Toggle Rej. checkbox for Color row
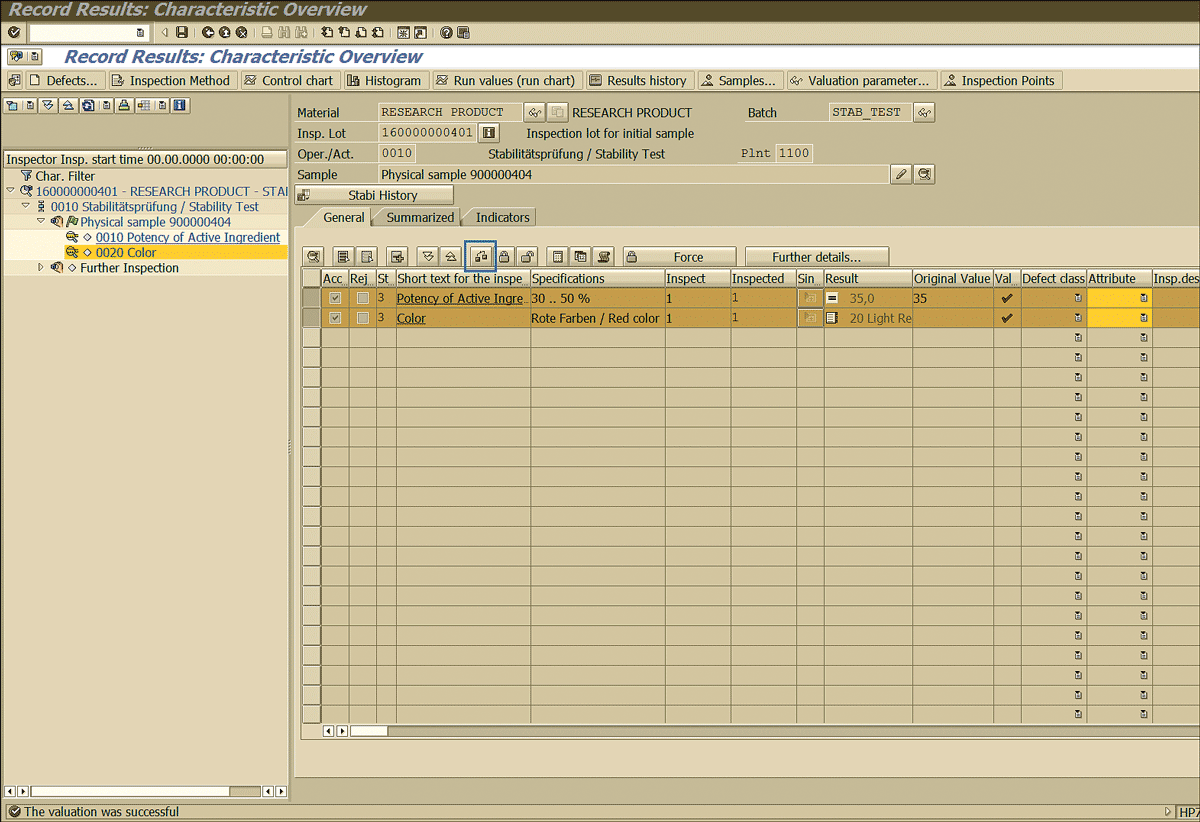 [363, 318]
